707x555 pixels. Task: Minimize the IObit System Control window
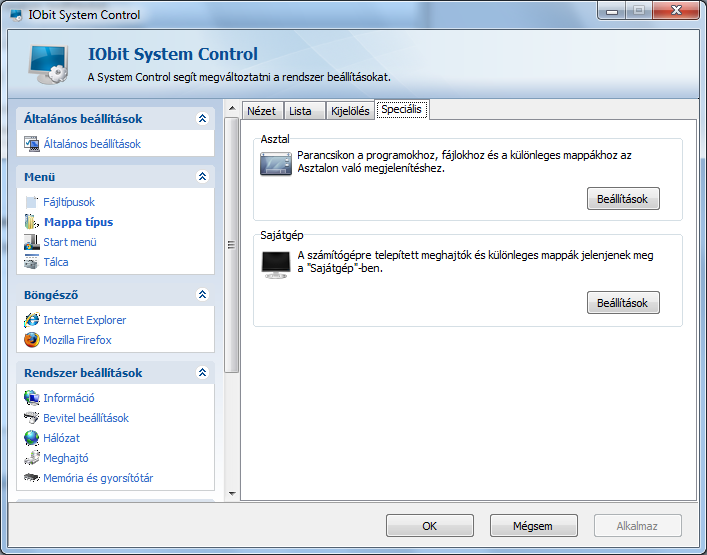(x=612, y=11)
